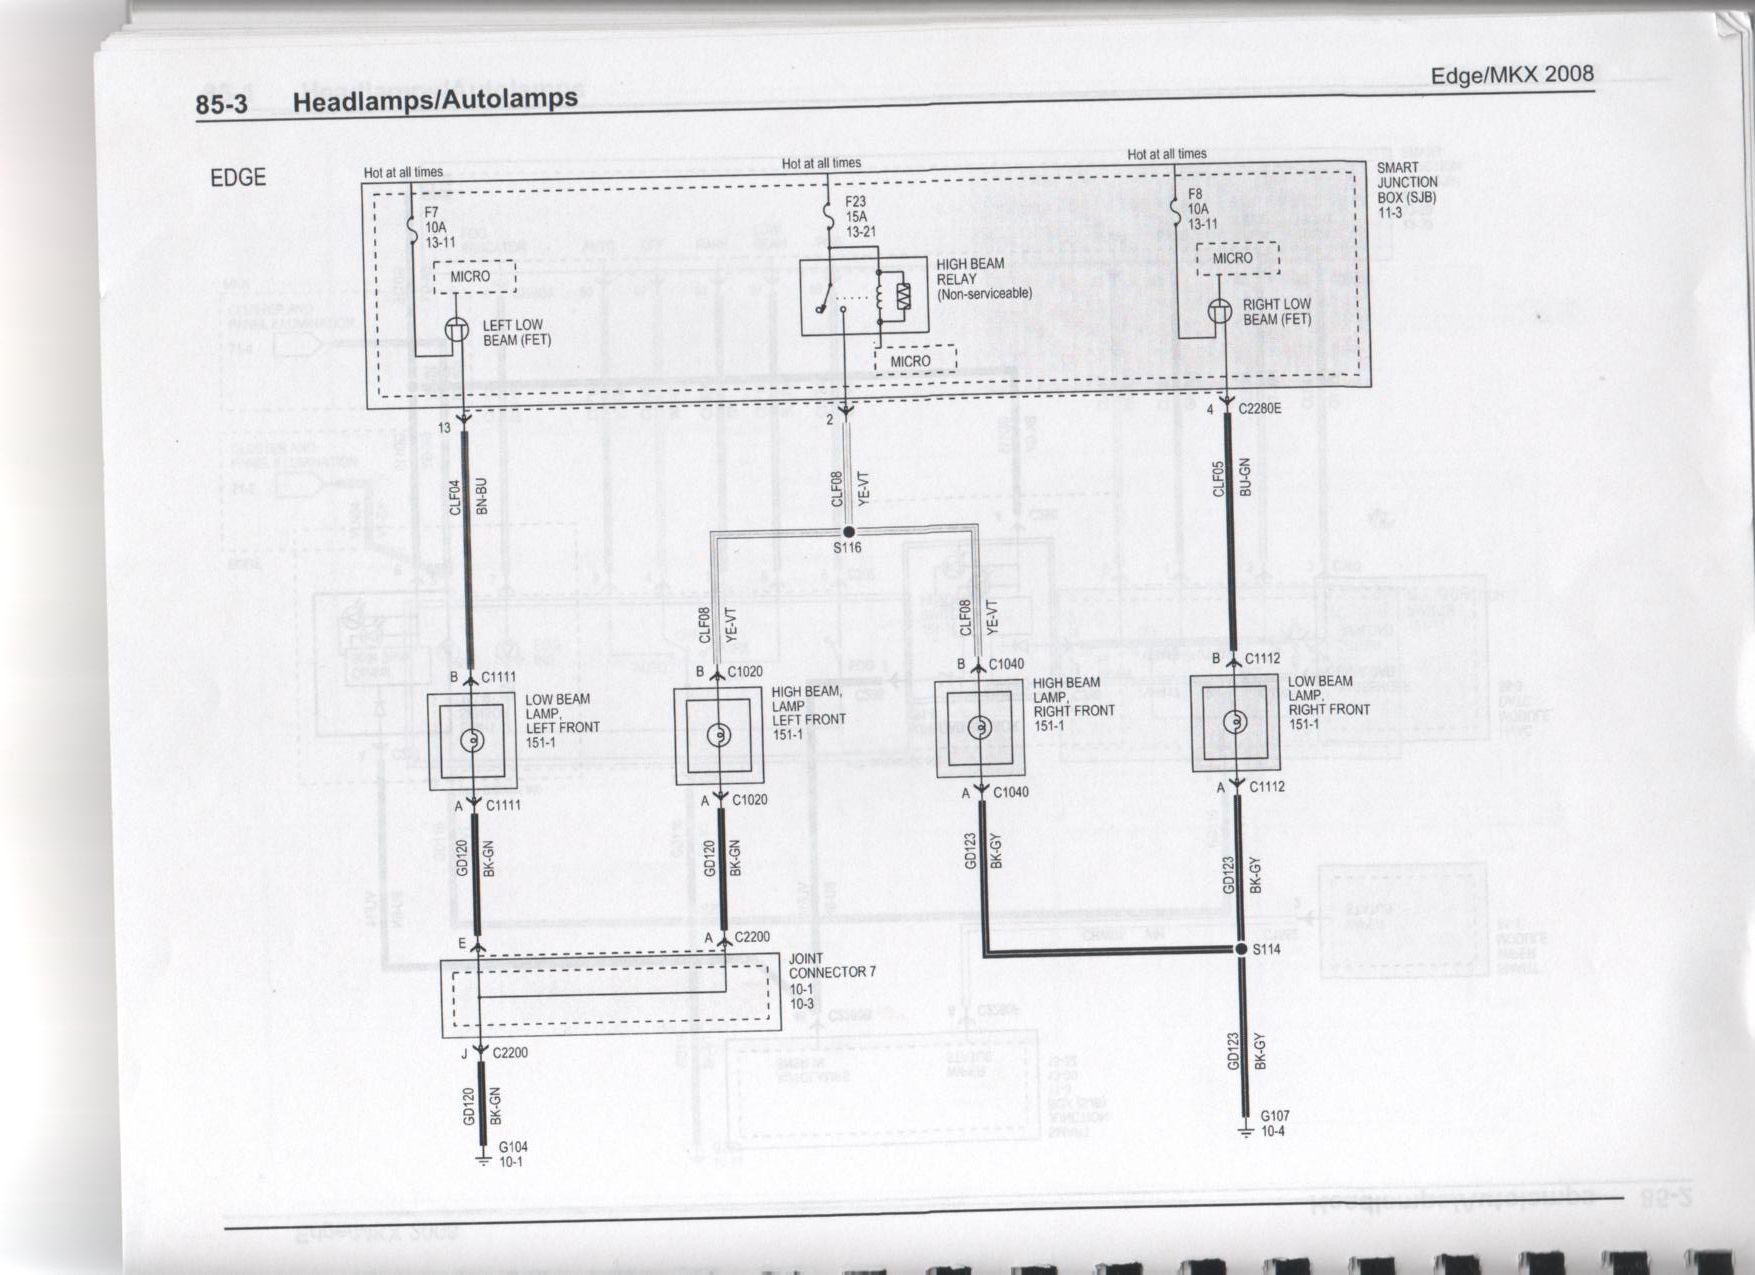This screenshot has width=1755, height=1275.
Task: Click connector label C1020 at pin B
Action: point(745,672)
